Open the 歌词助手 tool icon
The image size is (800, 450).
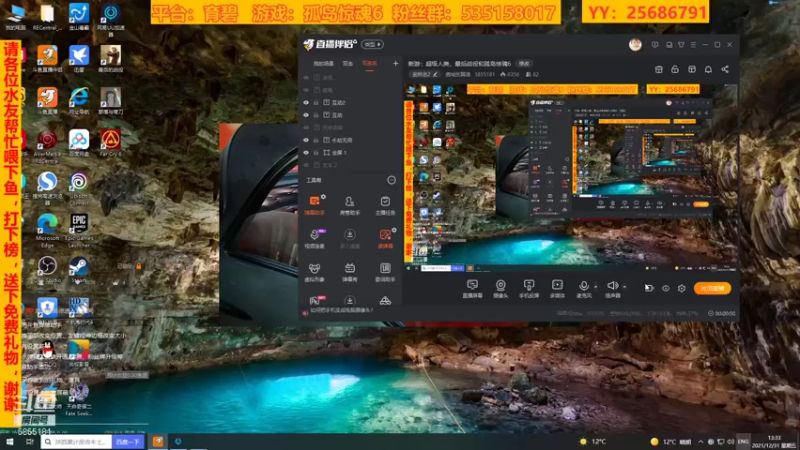385,271
